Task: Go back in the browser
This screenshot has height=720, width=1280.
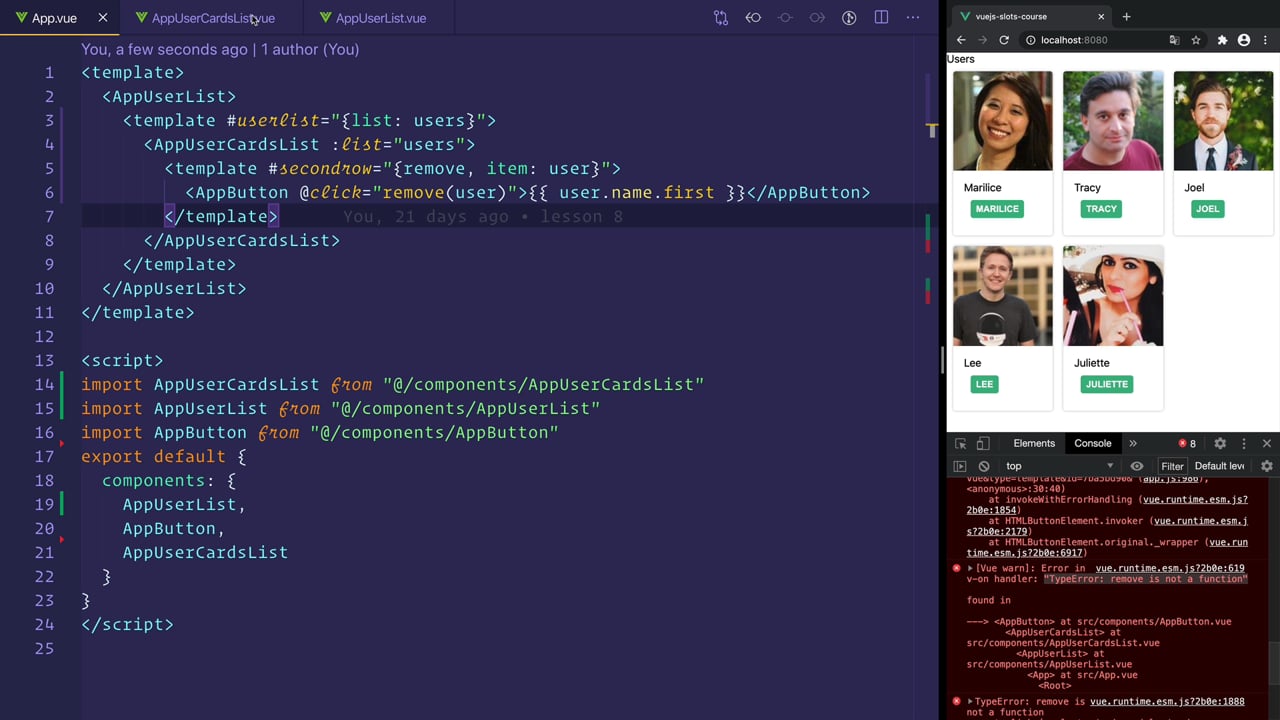Action: click(x=961, y=40)
